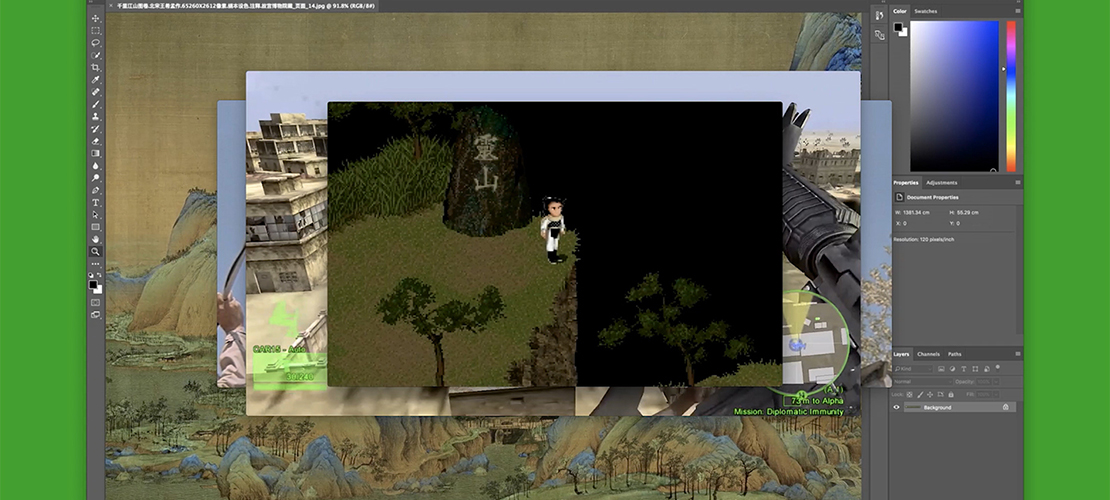The width and height of the screenshot is (1110, 500).
Task: Toggle lock all padlock icon
Action: click(949, 394)
